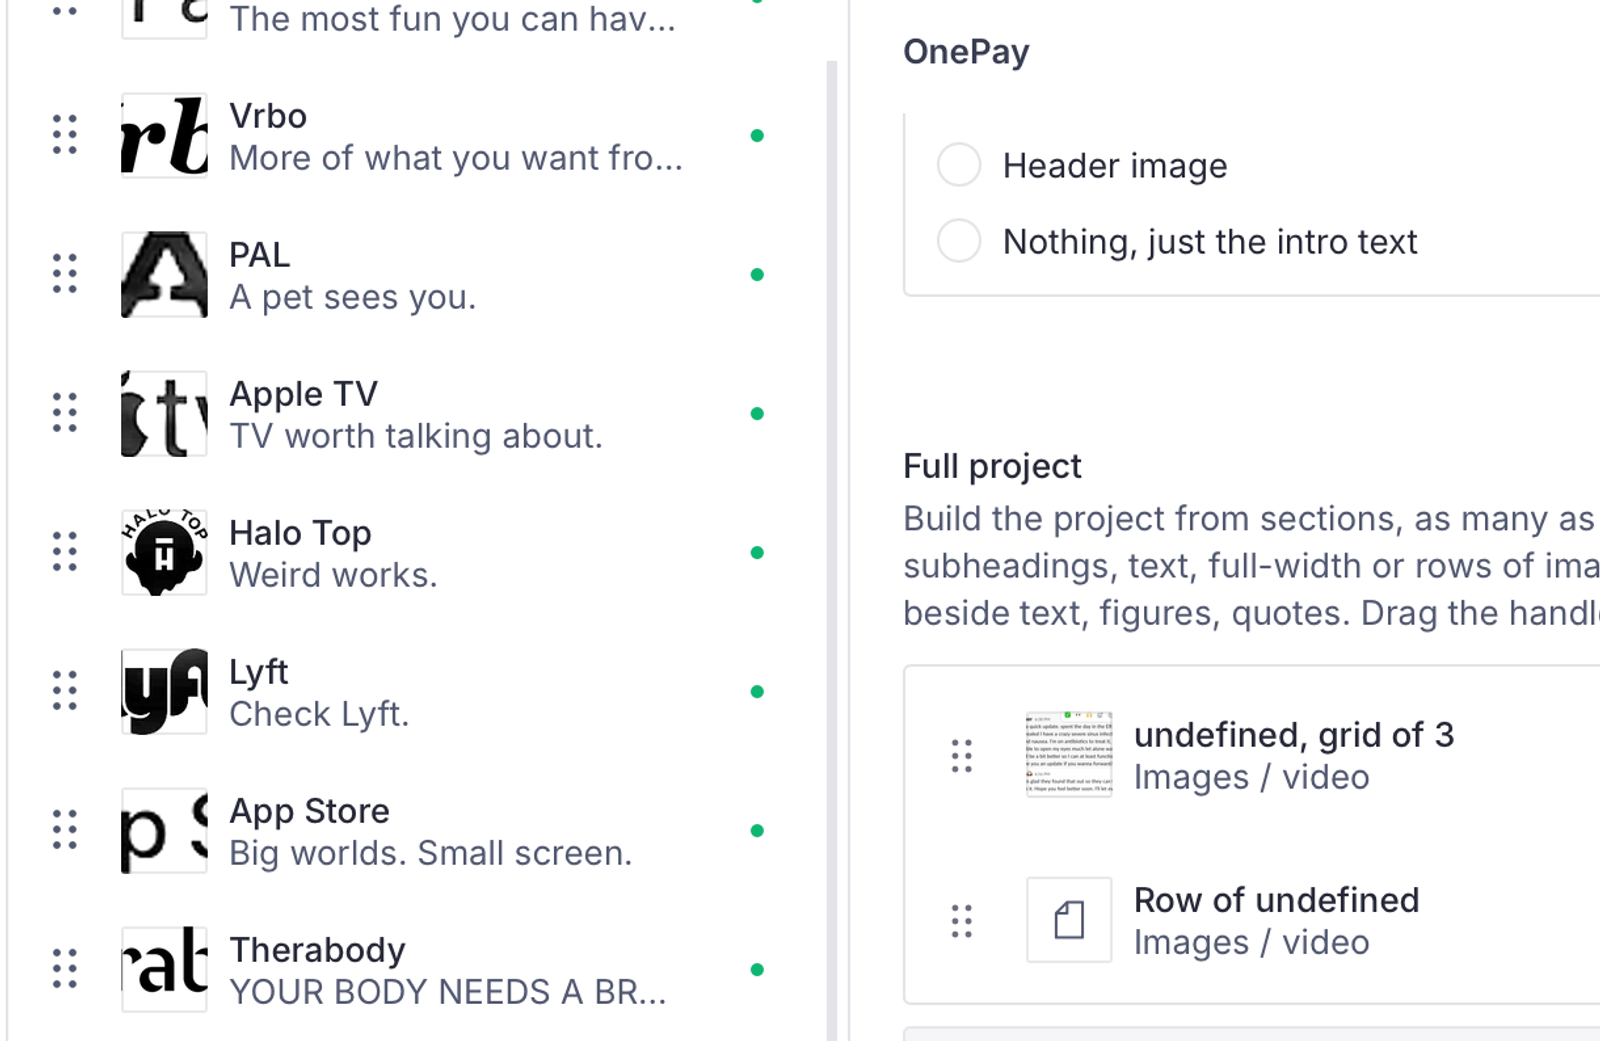
Task: Open the Apple TV logo thumbnail
Action: coord(164,413)
